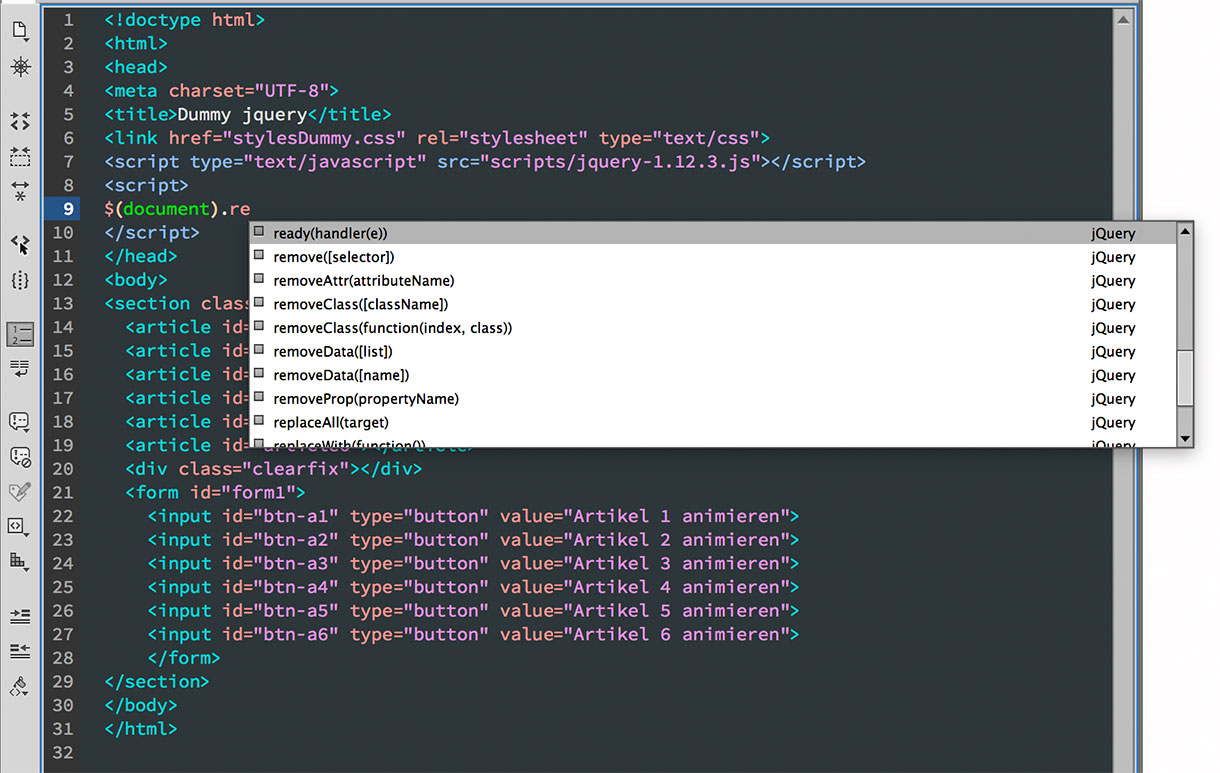Click the Wrap Tag pencil icon
The width and height of the screenshot is (1220, 773).
pos(20,491)
